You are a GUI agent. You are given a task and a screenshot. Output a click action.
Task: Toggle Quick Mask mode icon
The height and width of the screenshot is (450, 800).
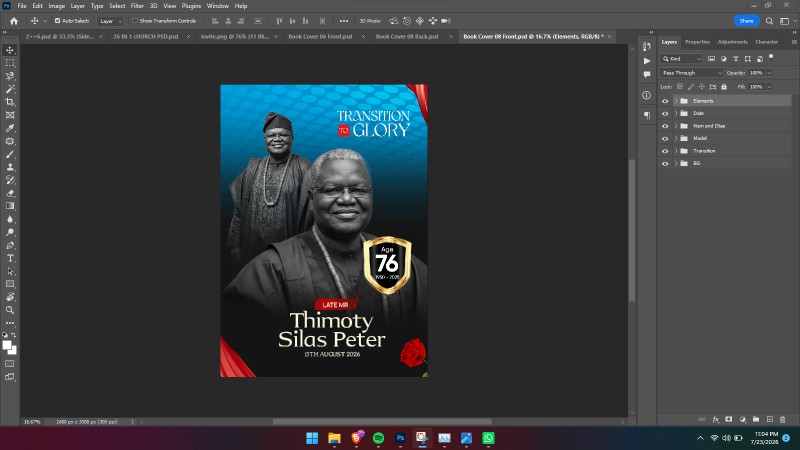click(x=10, y=364)
